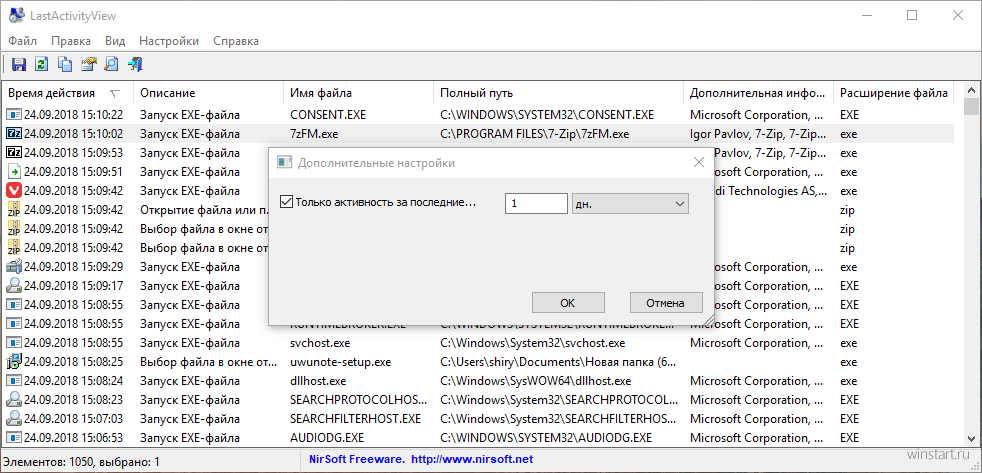Click the Save floppy disk toolbar icon
Image resolution: width=982 pixels, height=473 pixels.
(18, 65)
